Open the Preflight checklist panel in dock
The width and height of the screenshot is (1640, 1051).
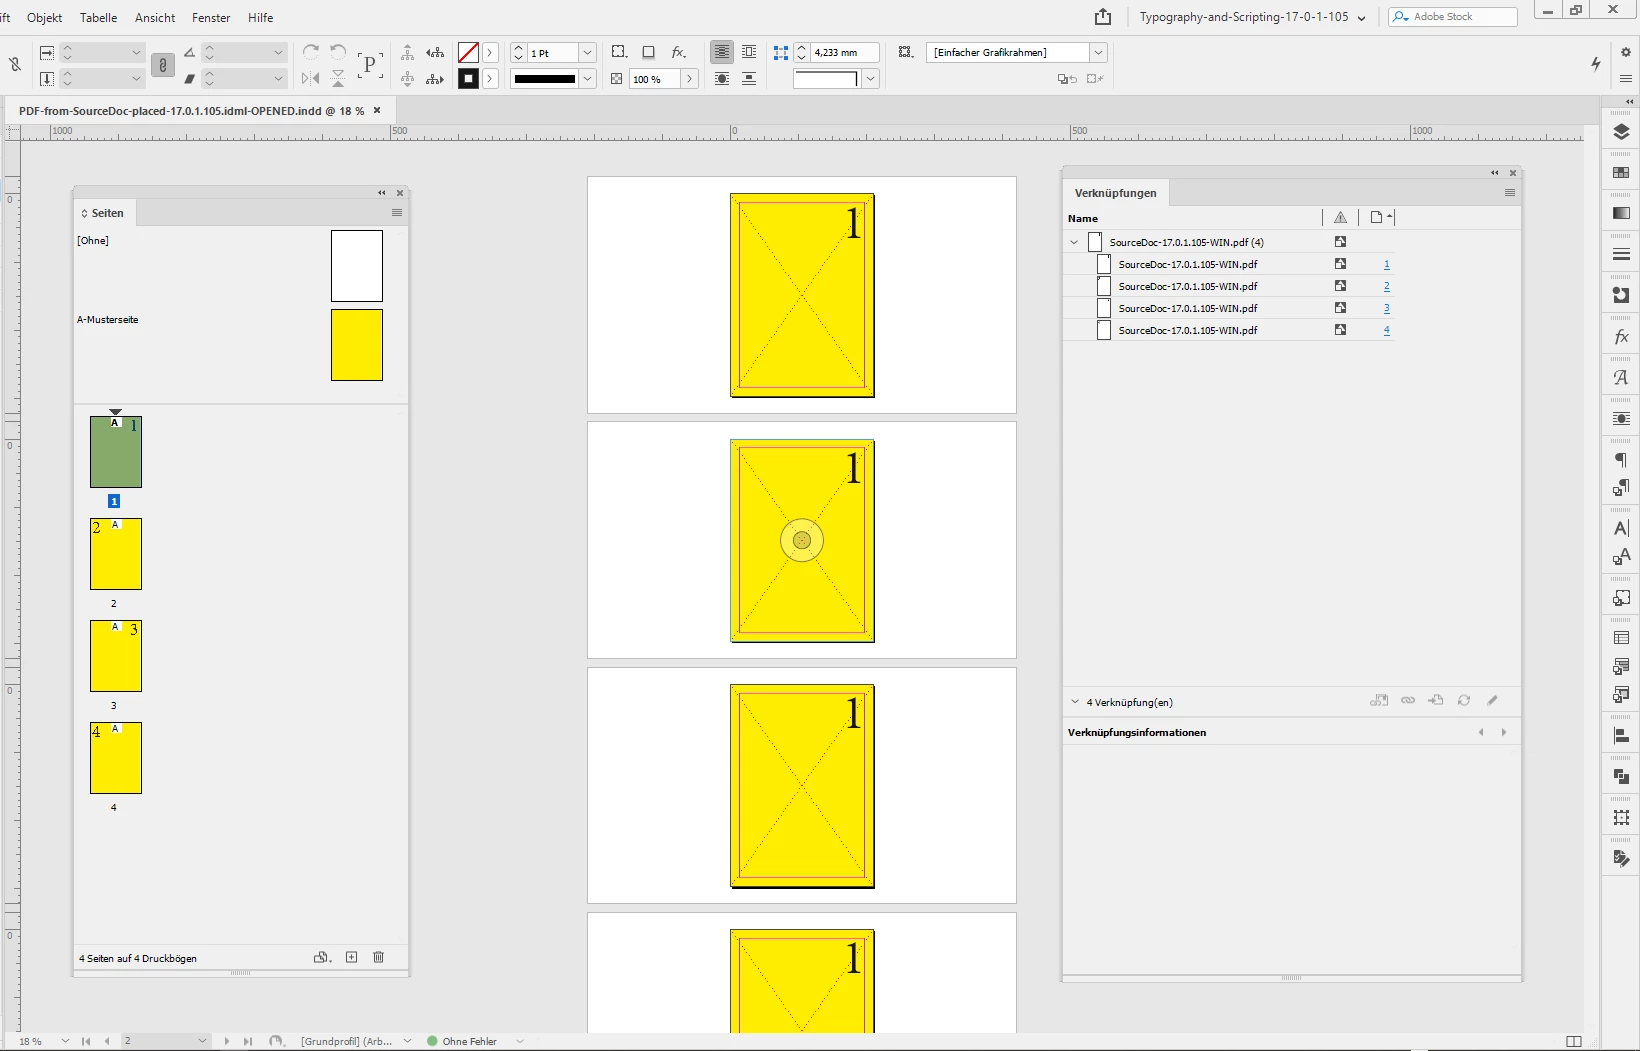[x=1621, y=858]
